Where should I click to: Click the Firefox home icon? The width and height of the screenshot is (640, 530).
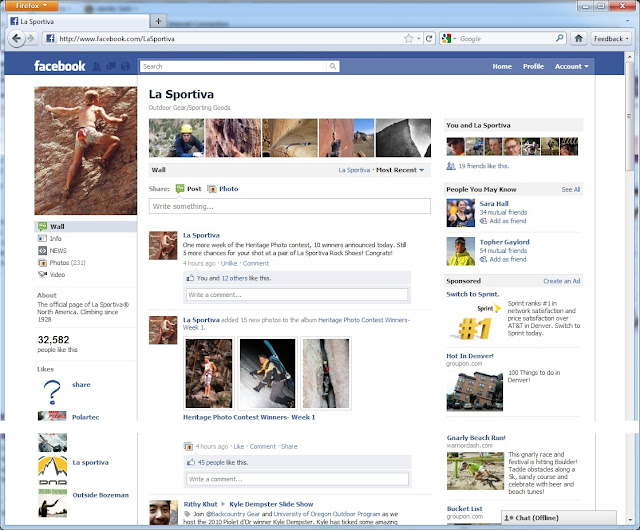coord(578,39)
